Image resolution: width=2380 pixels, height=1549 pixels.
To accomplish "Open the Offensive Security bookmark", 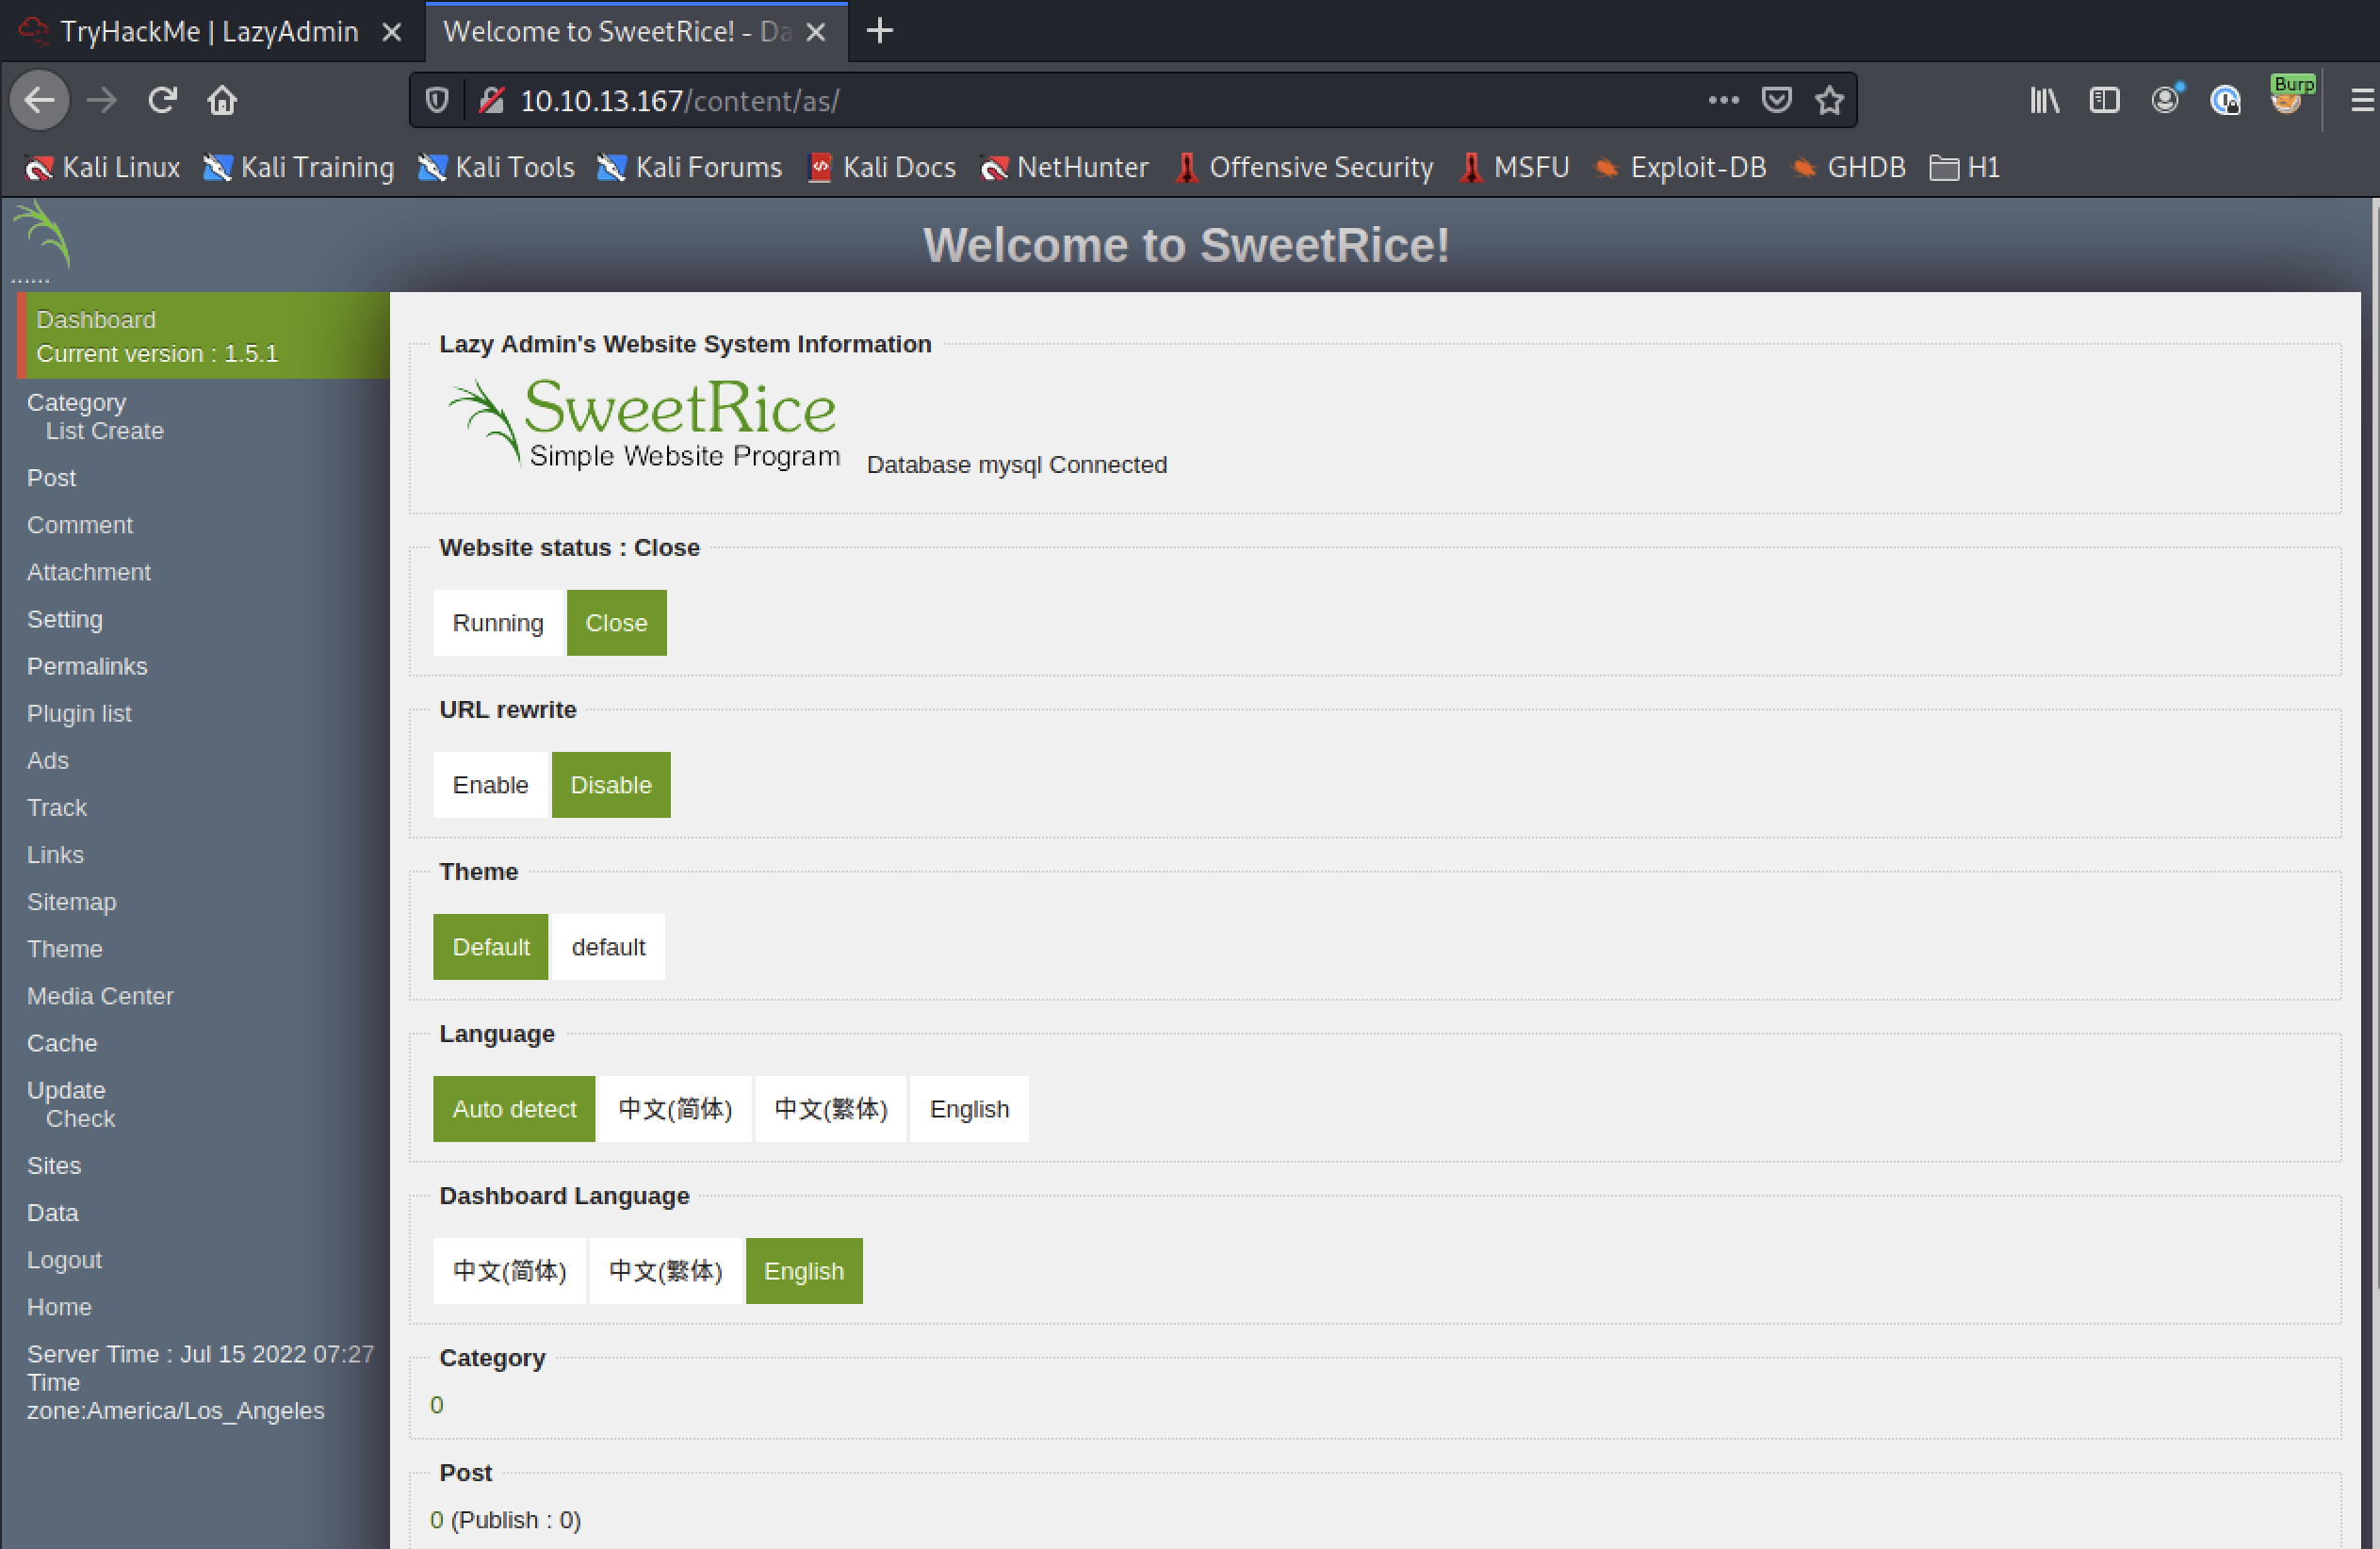I will 1304,167.
